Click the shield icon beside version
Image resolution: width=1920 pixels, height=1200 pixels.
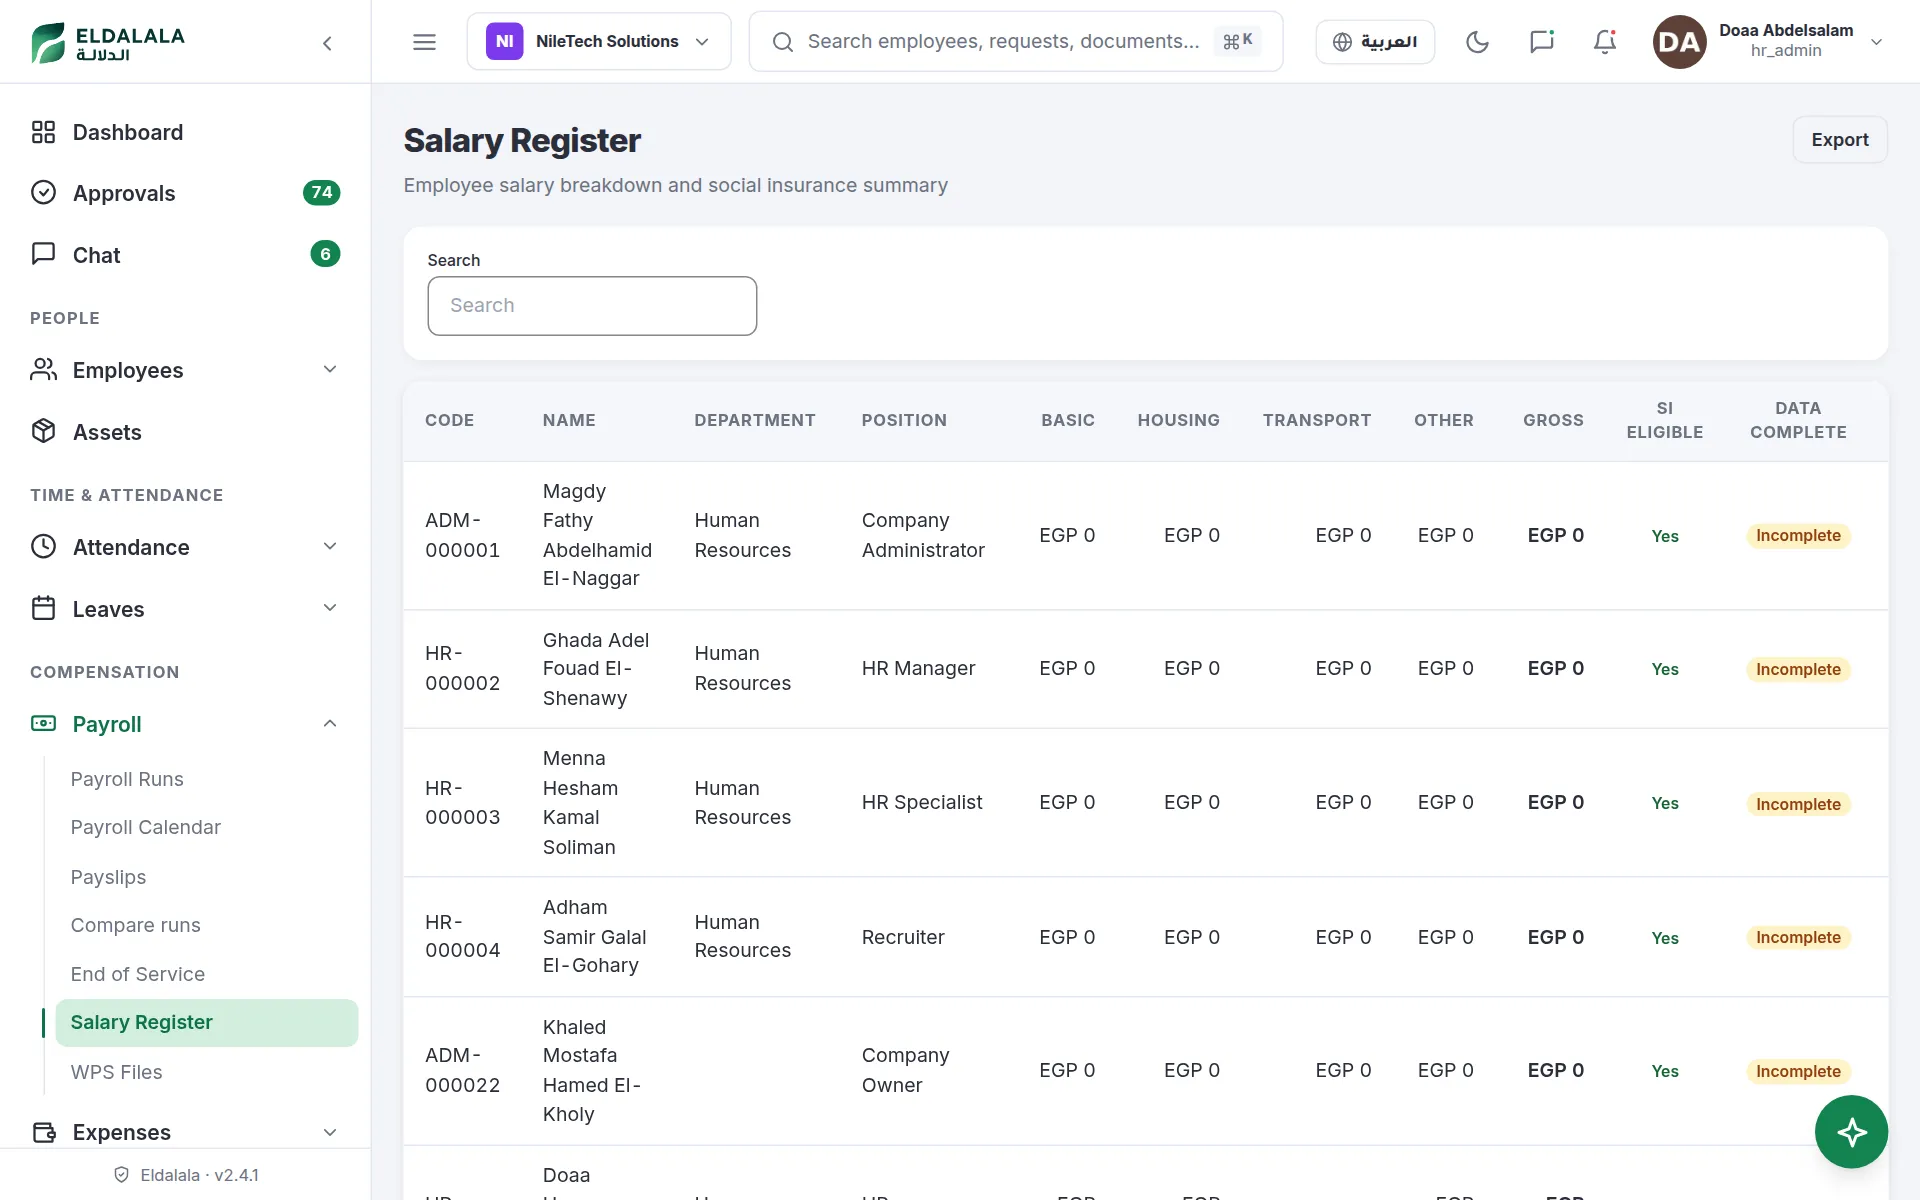[x=122, y=1175]
